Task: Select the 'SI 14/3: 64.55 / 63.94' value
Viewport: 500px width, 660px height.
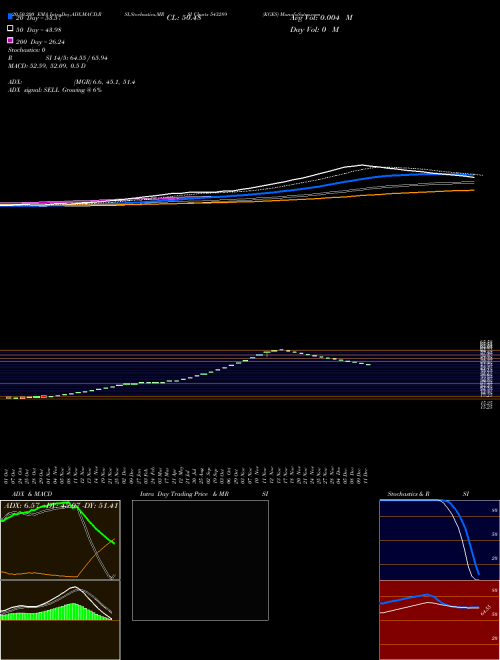Action: click(x=76, y=58)
